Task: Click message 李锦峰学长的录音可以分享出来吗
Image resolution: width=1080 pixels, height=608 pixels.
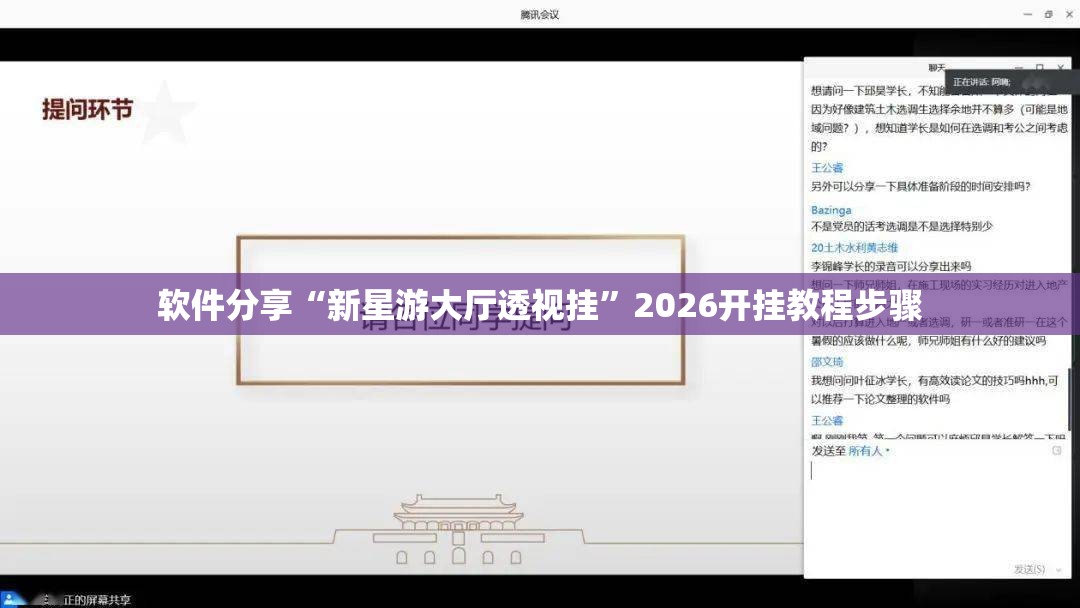Action: pos(891,266)
